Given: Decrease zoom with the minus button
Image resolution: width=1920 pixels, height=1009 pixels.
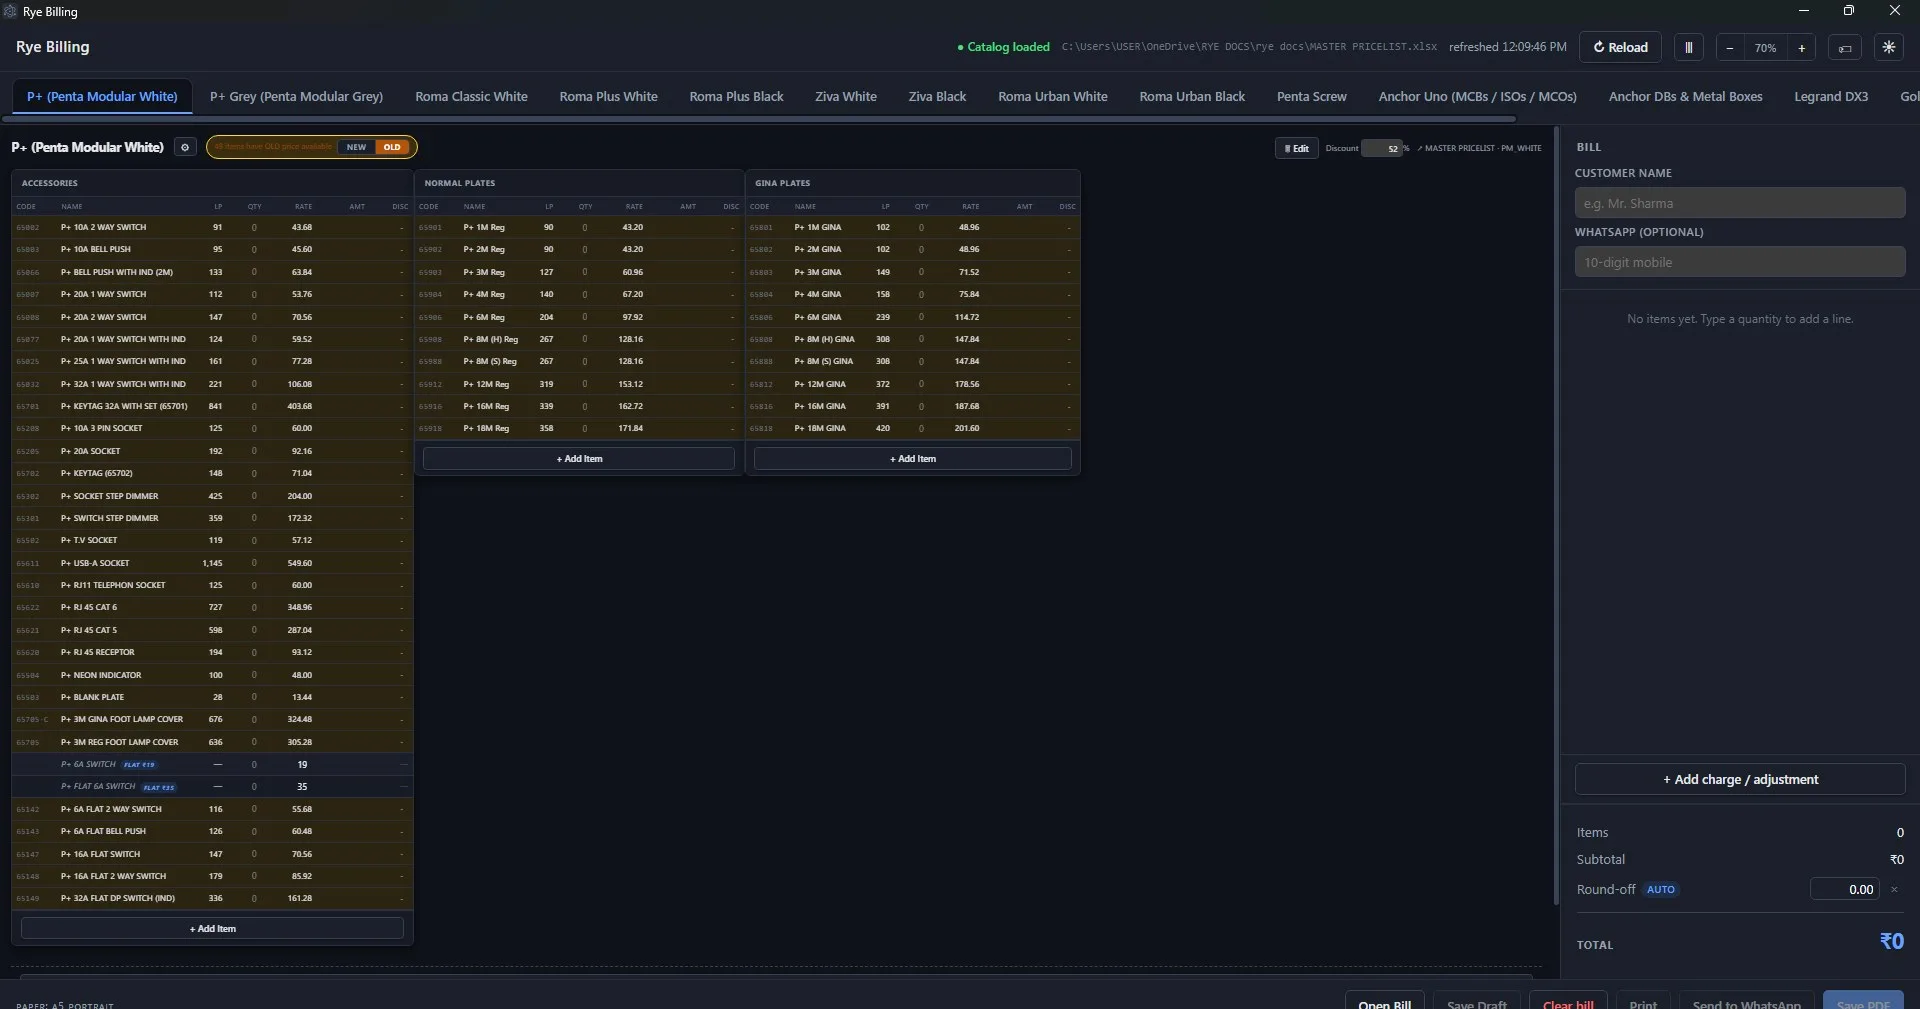Looking at the screenshot, I should point(1730,47).
